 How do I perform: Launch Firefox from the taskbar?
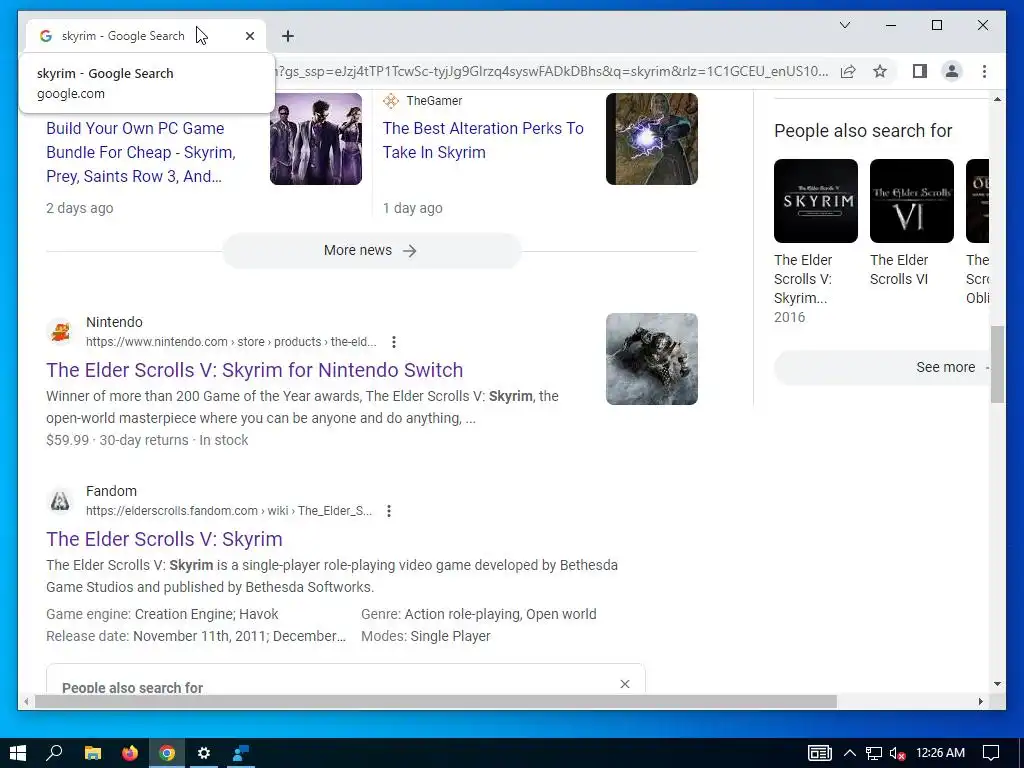coord(130,753)
